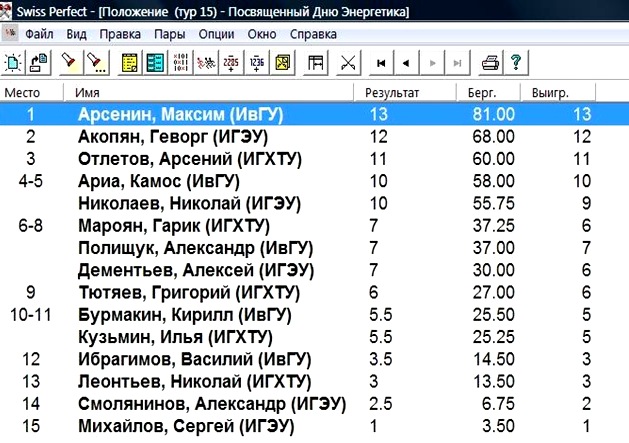Open the Справка menu
Screen dimensions: 629x443
[313, 34]
